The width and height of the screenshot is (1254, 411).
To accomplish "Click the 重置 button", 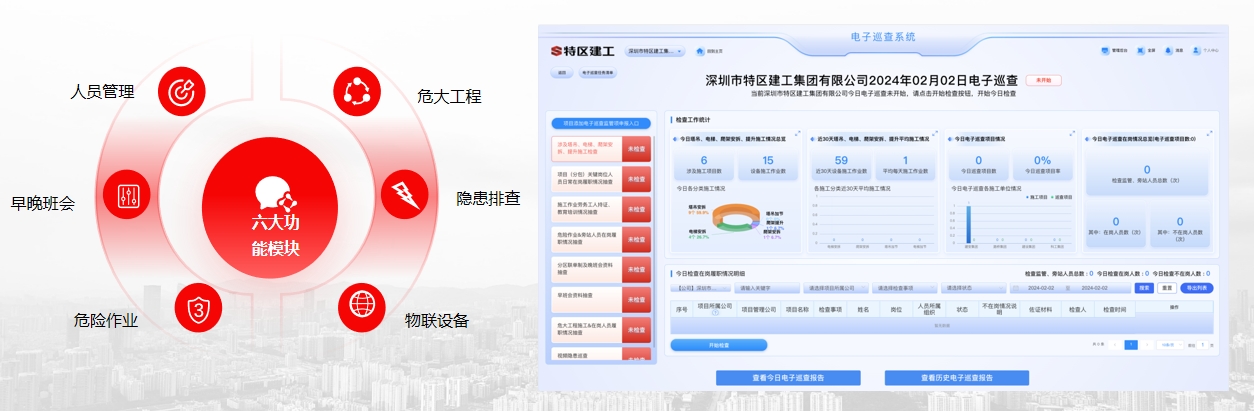I will [1167, 288].
